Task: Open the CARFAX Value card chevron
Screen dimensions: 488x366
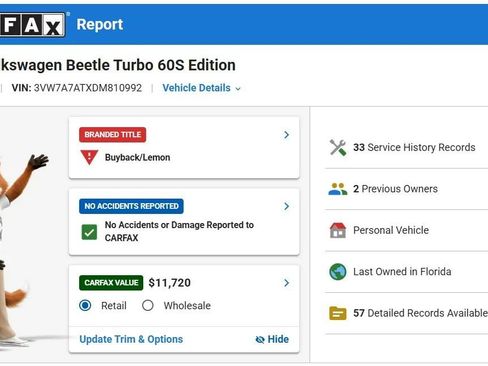Action: click(x=286, y=283)
